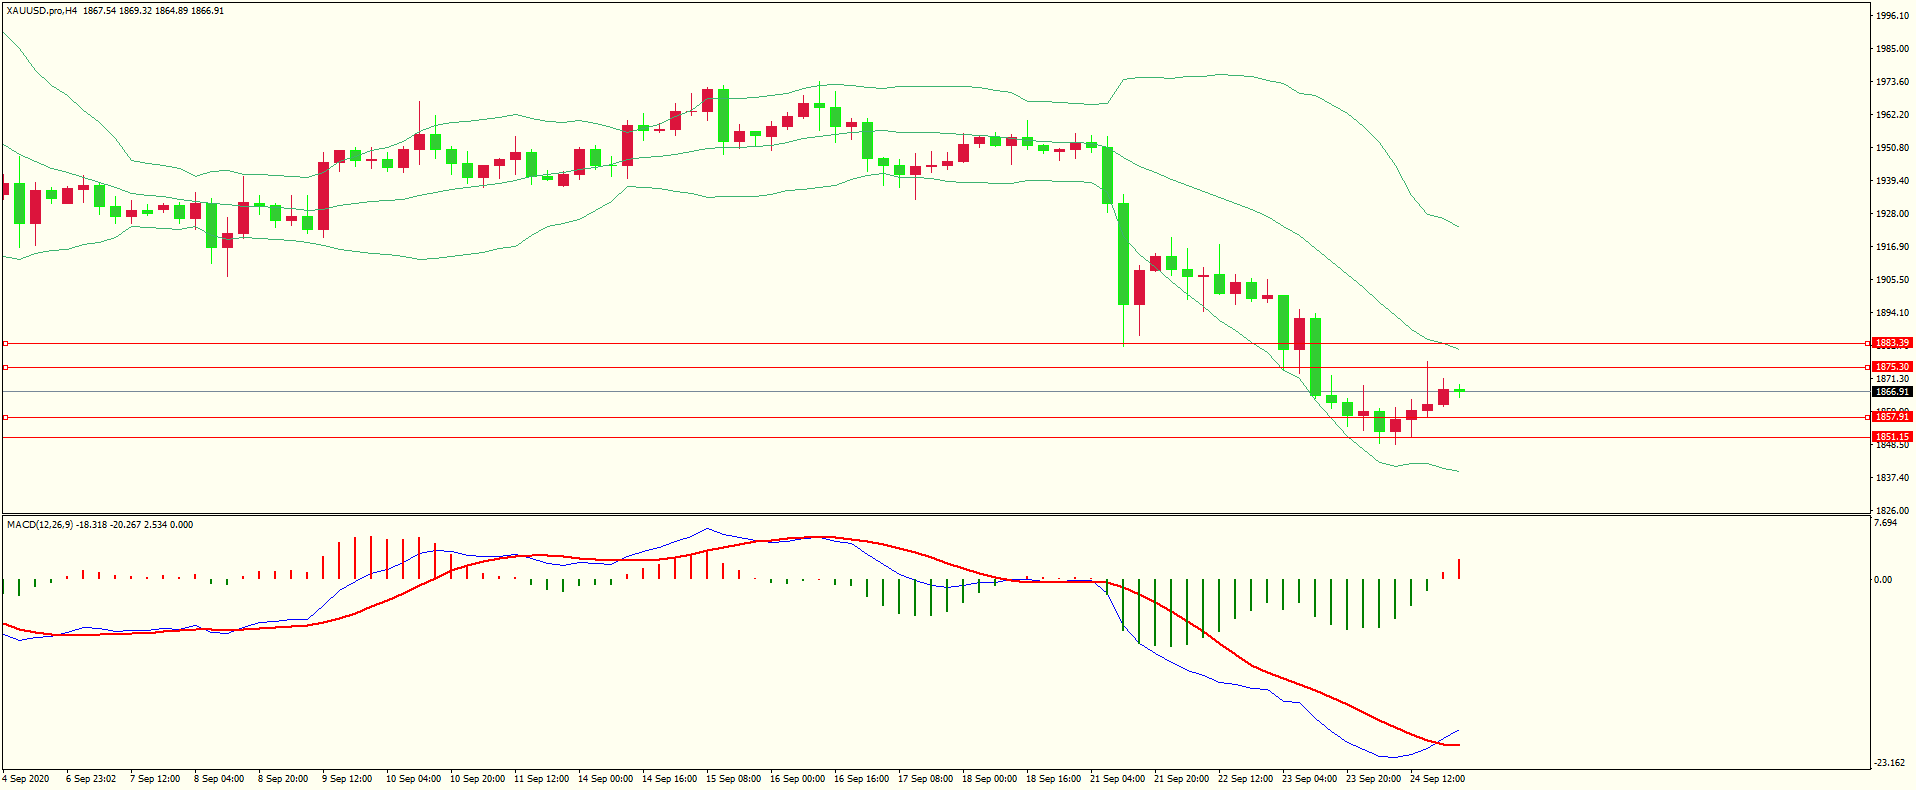Click the XAUUSD.pro,H4 chart title text
The height and width of the screenshot is (790, 1916).
pos(42,11)
